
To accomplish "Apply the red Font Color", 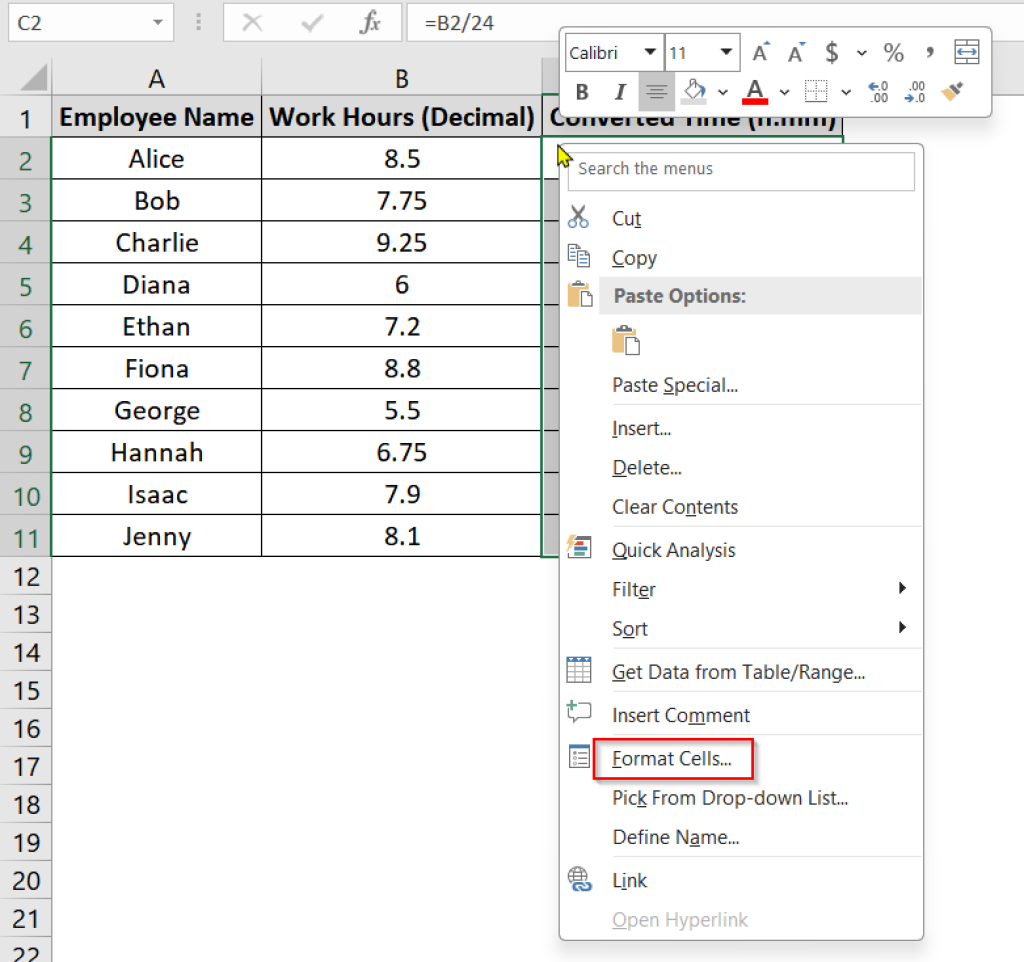I will (x=754, y=91).
